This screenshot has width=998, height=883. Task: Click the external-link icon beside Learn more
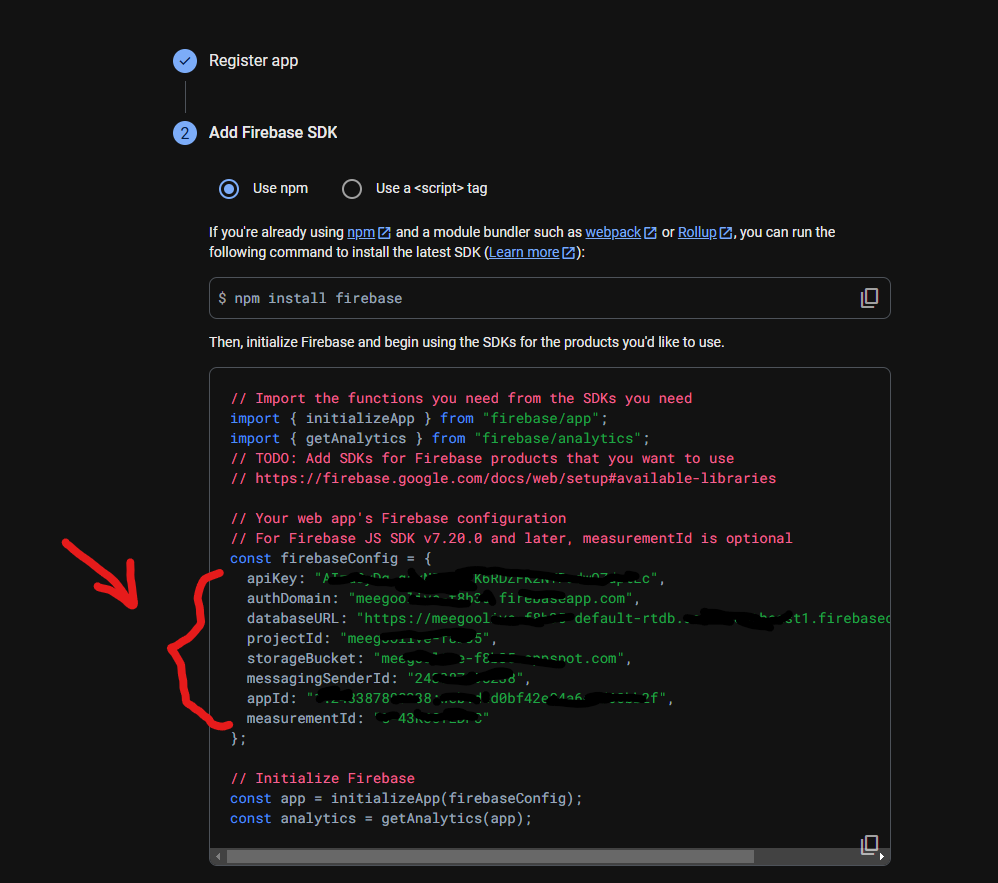[x=568, y=252]
